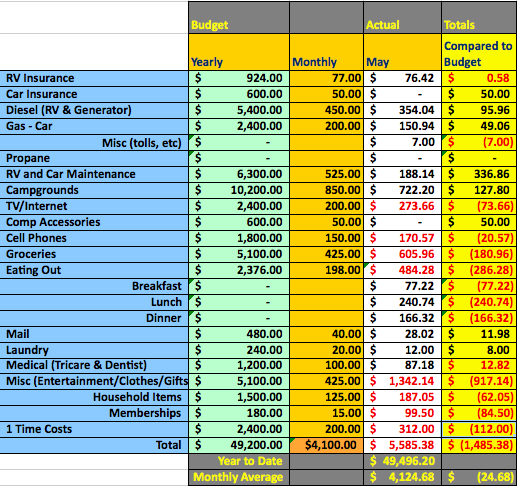Select the 1 Time Costs compared cell

pos(479,429)
